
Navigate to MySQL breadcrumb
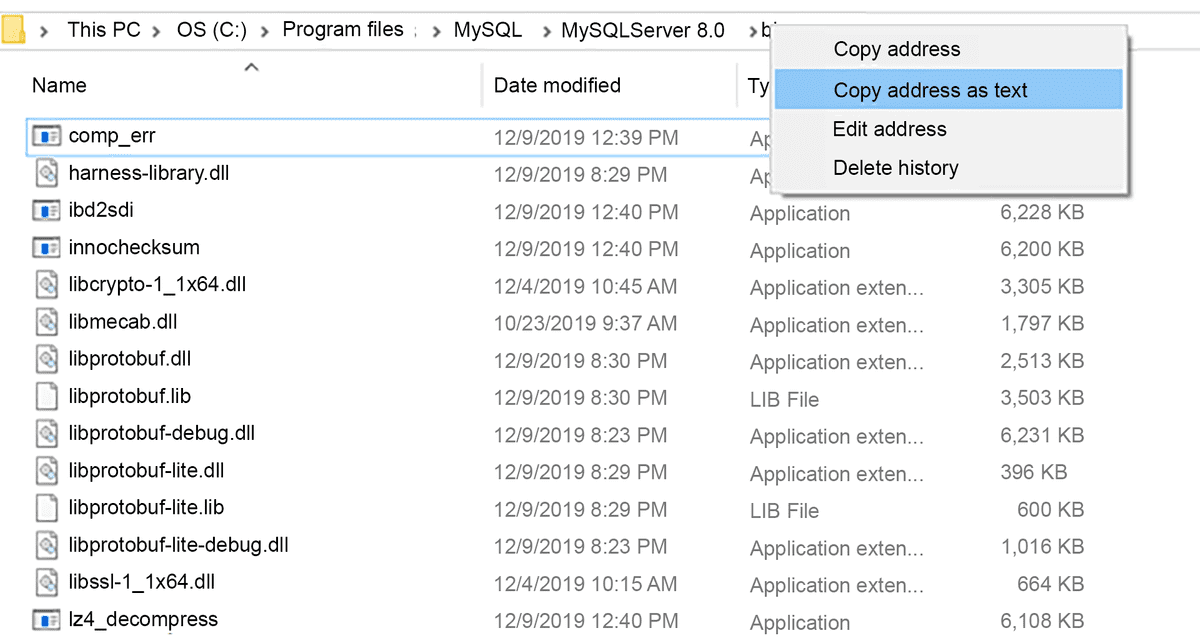click(488, 30)
